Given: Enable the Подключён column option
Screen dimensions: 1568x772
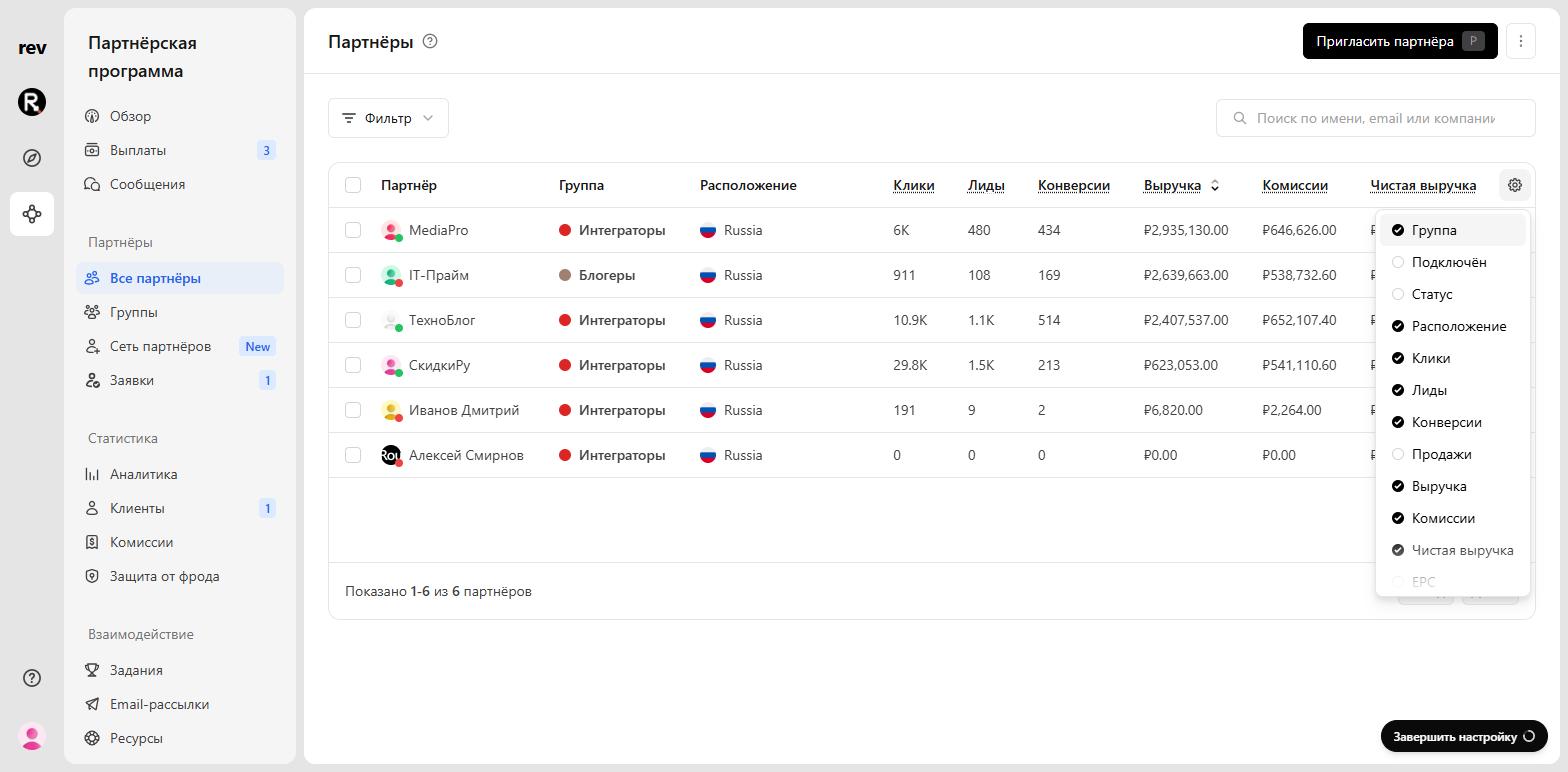Looking at the screenshot, I should (x=1452, y=262).
